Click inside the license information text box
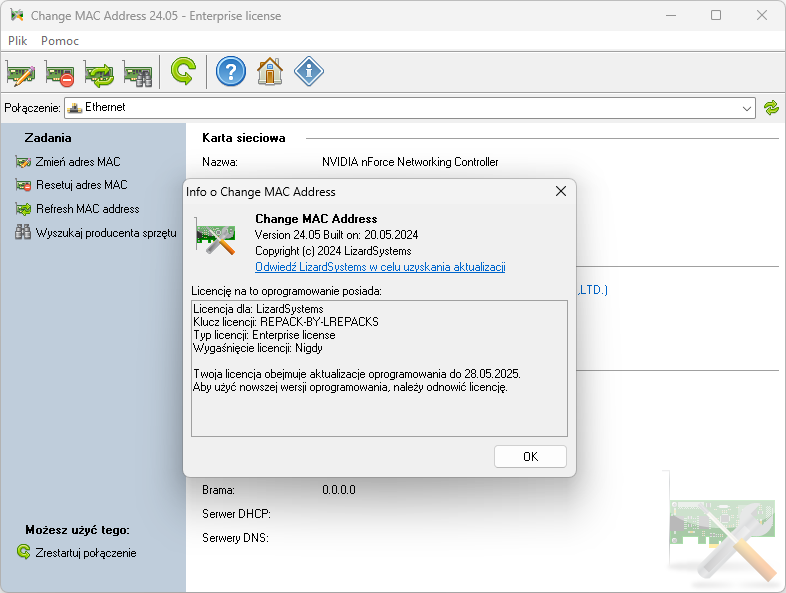This screenshot has width=786, height=593. [x=379, y=368]
